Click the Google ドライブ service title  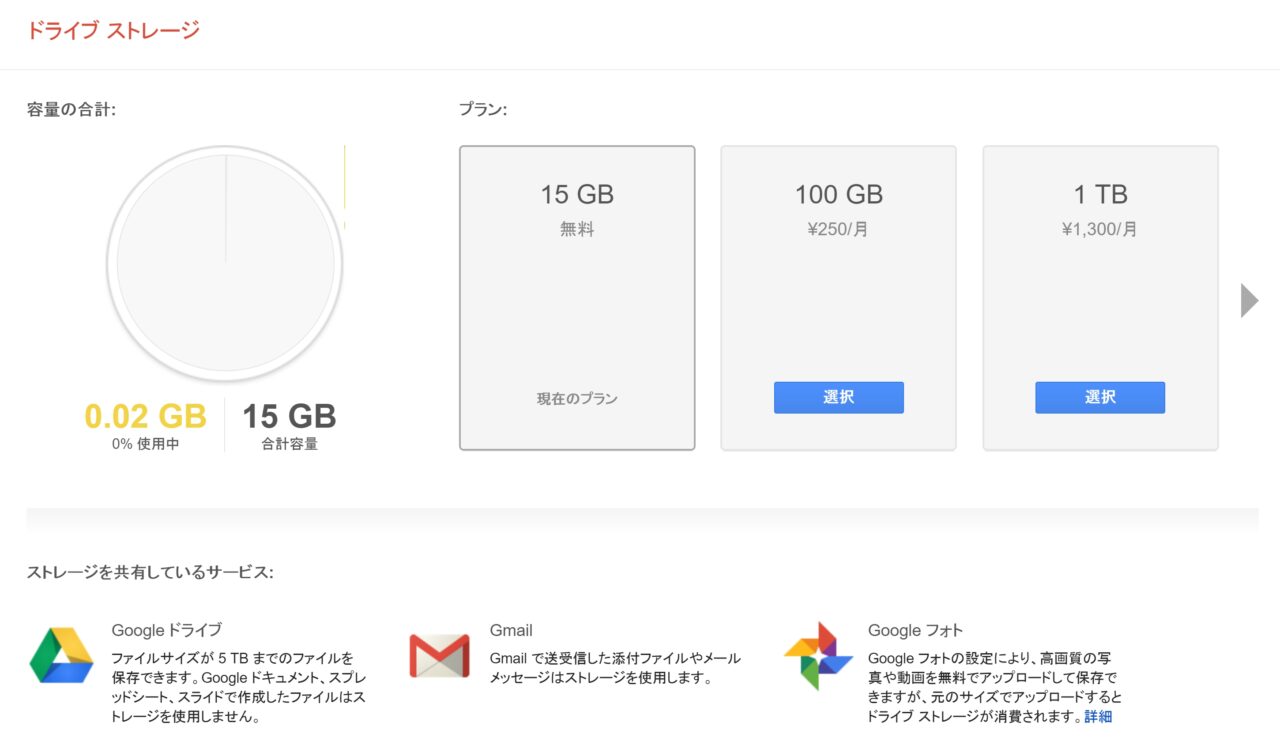click(167, 630)
